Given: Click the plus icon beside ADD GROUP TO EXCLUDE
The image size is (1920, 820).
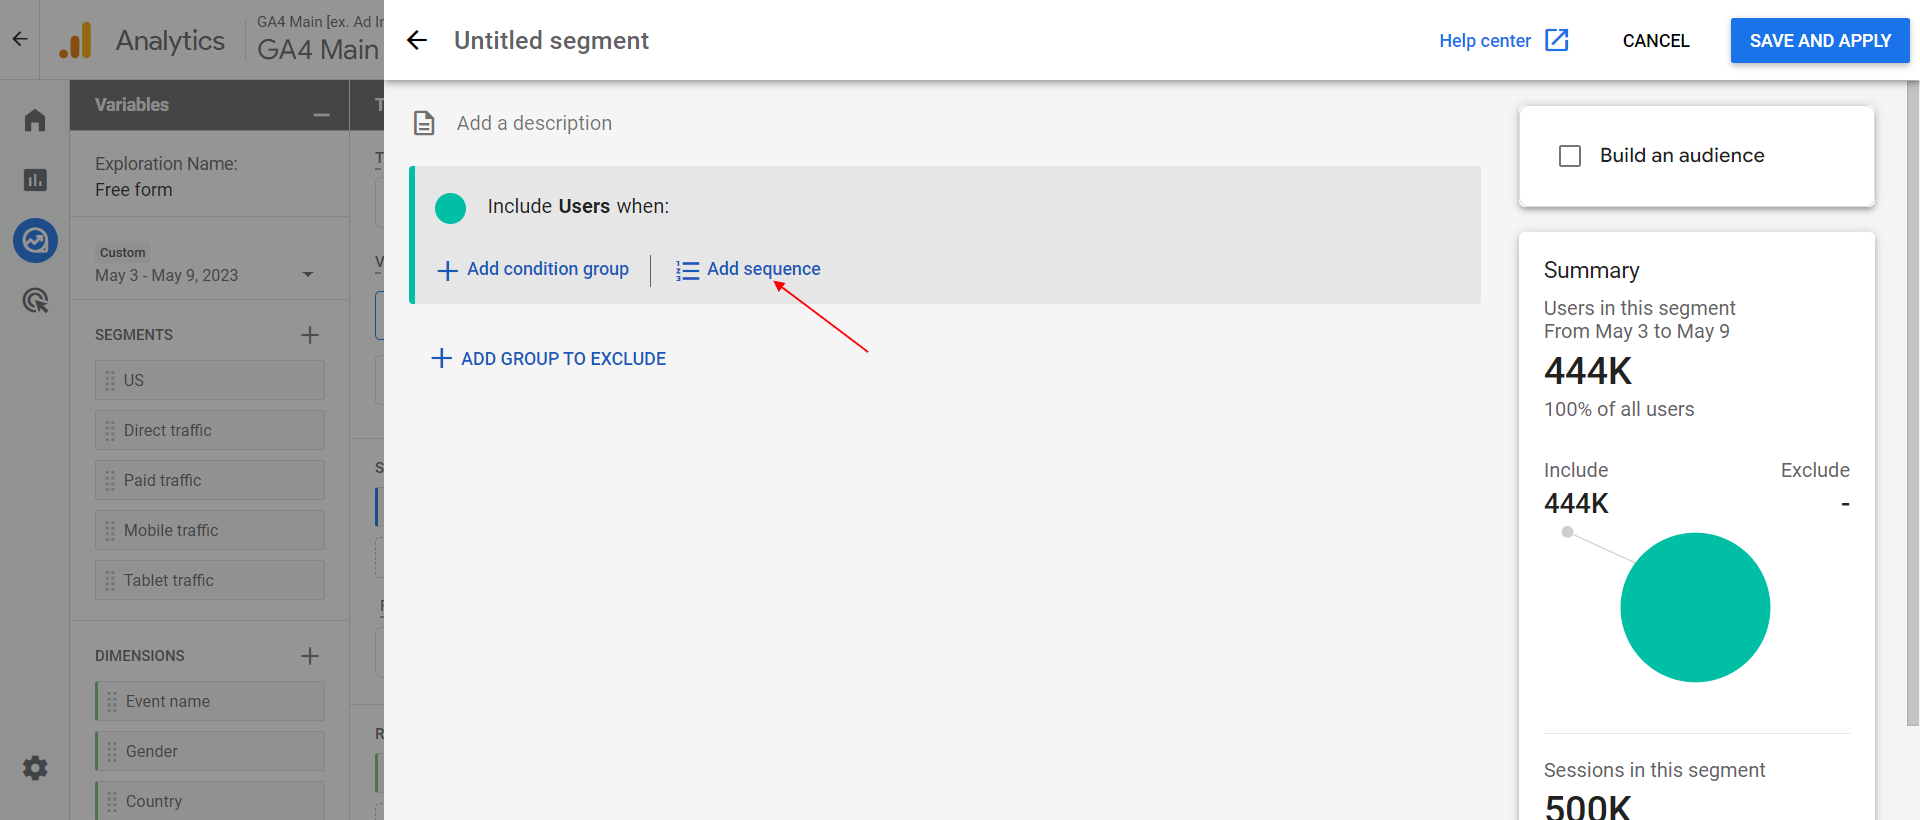Looking at the screenshot, I should point(441,358).
